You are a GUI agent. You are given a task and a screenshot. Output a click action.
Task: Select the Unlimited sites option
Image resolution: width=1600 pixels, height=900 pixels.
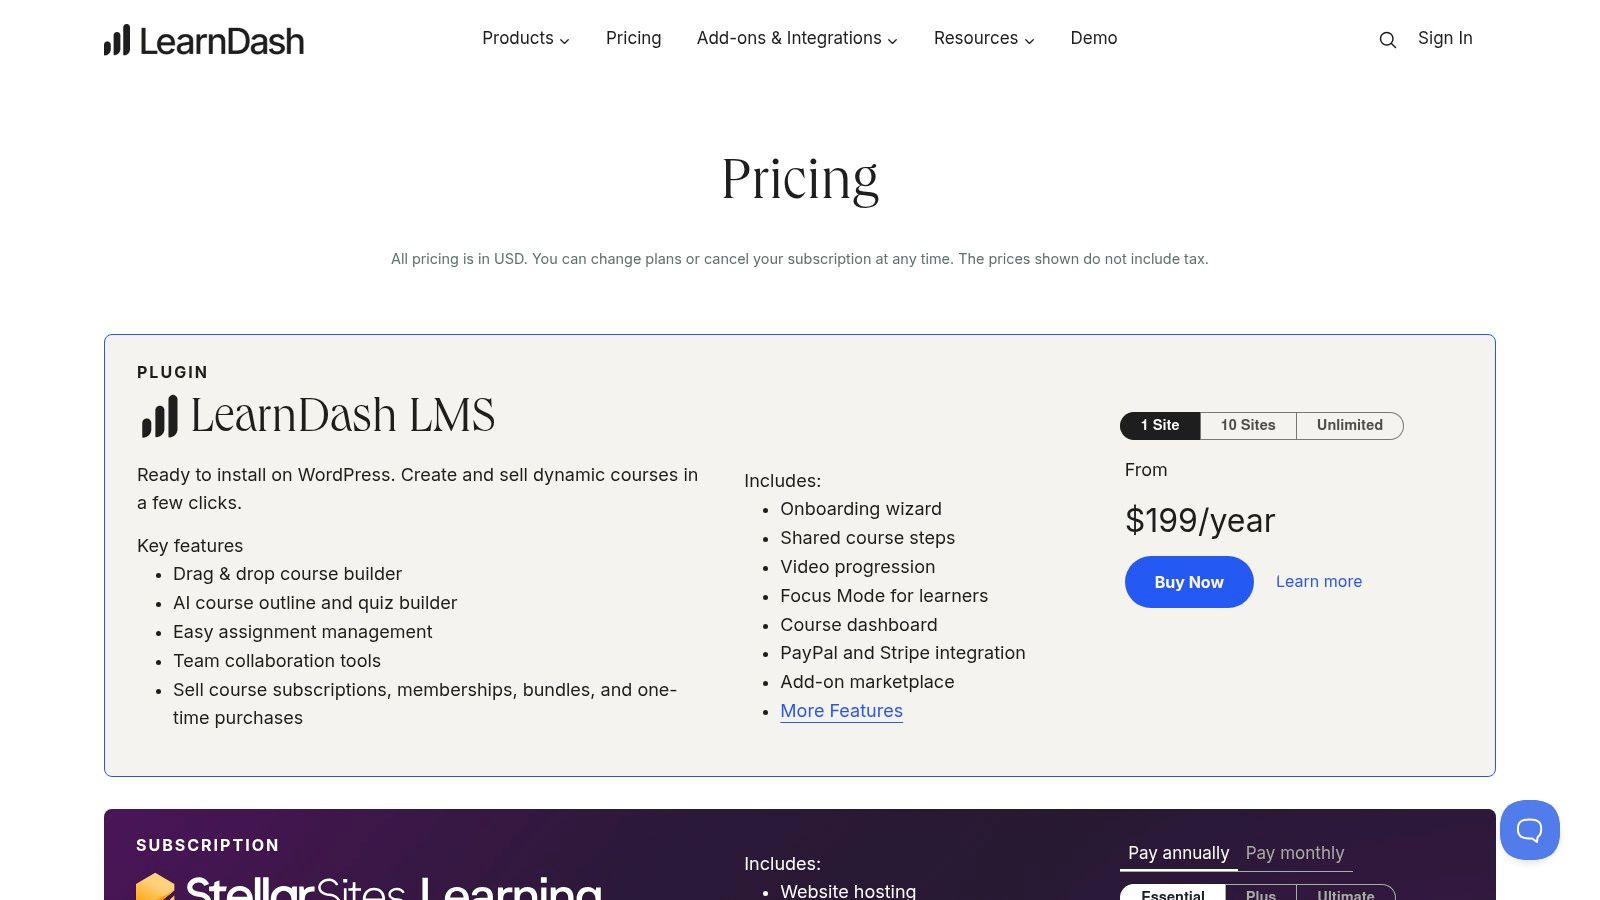coord(1349,425)
